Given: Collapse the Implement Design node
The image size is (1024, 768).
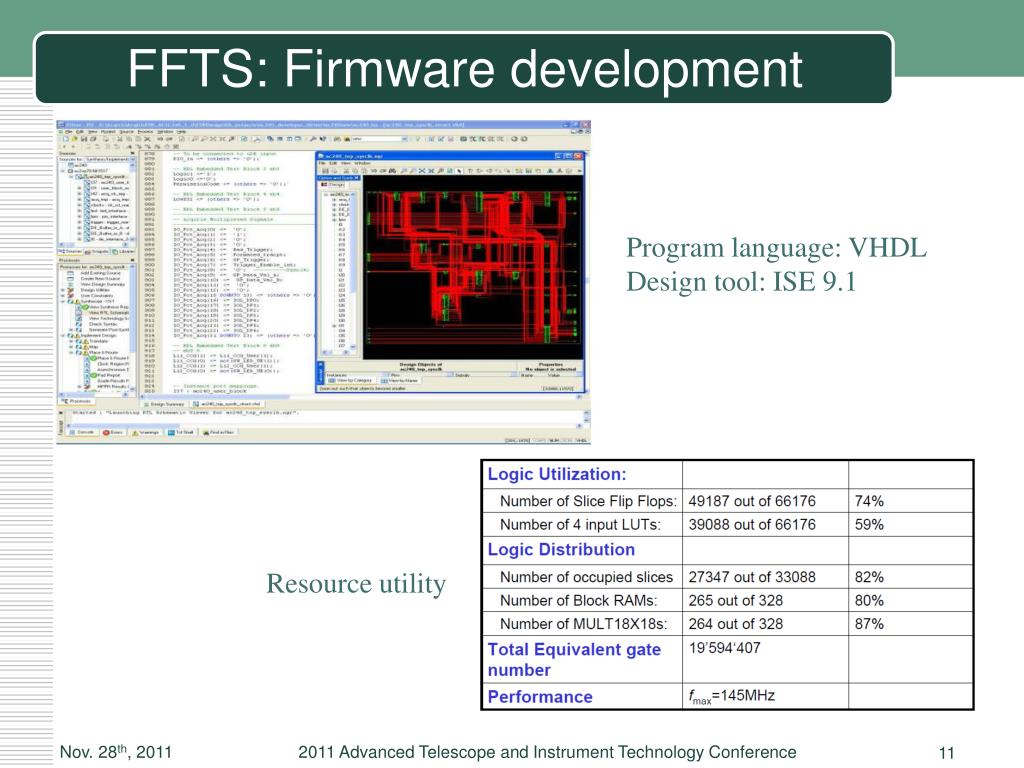Looking at the screenshot, I should tap(63, 336).
